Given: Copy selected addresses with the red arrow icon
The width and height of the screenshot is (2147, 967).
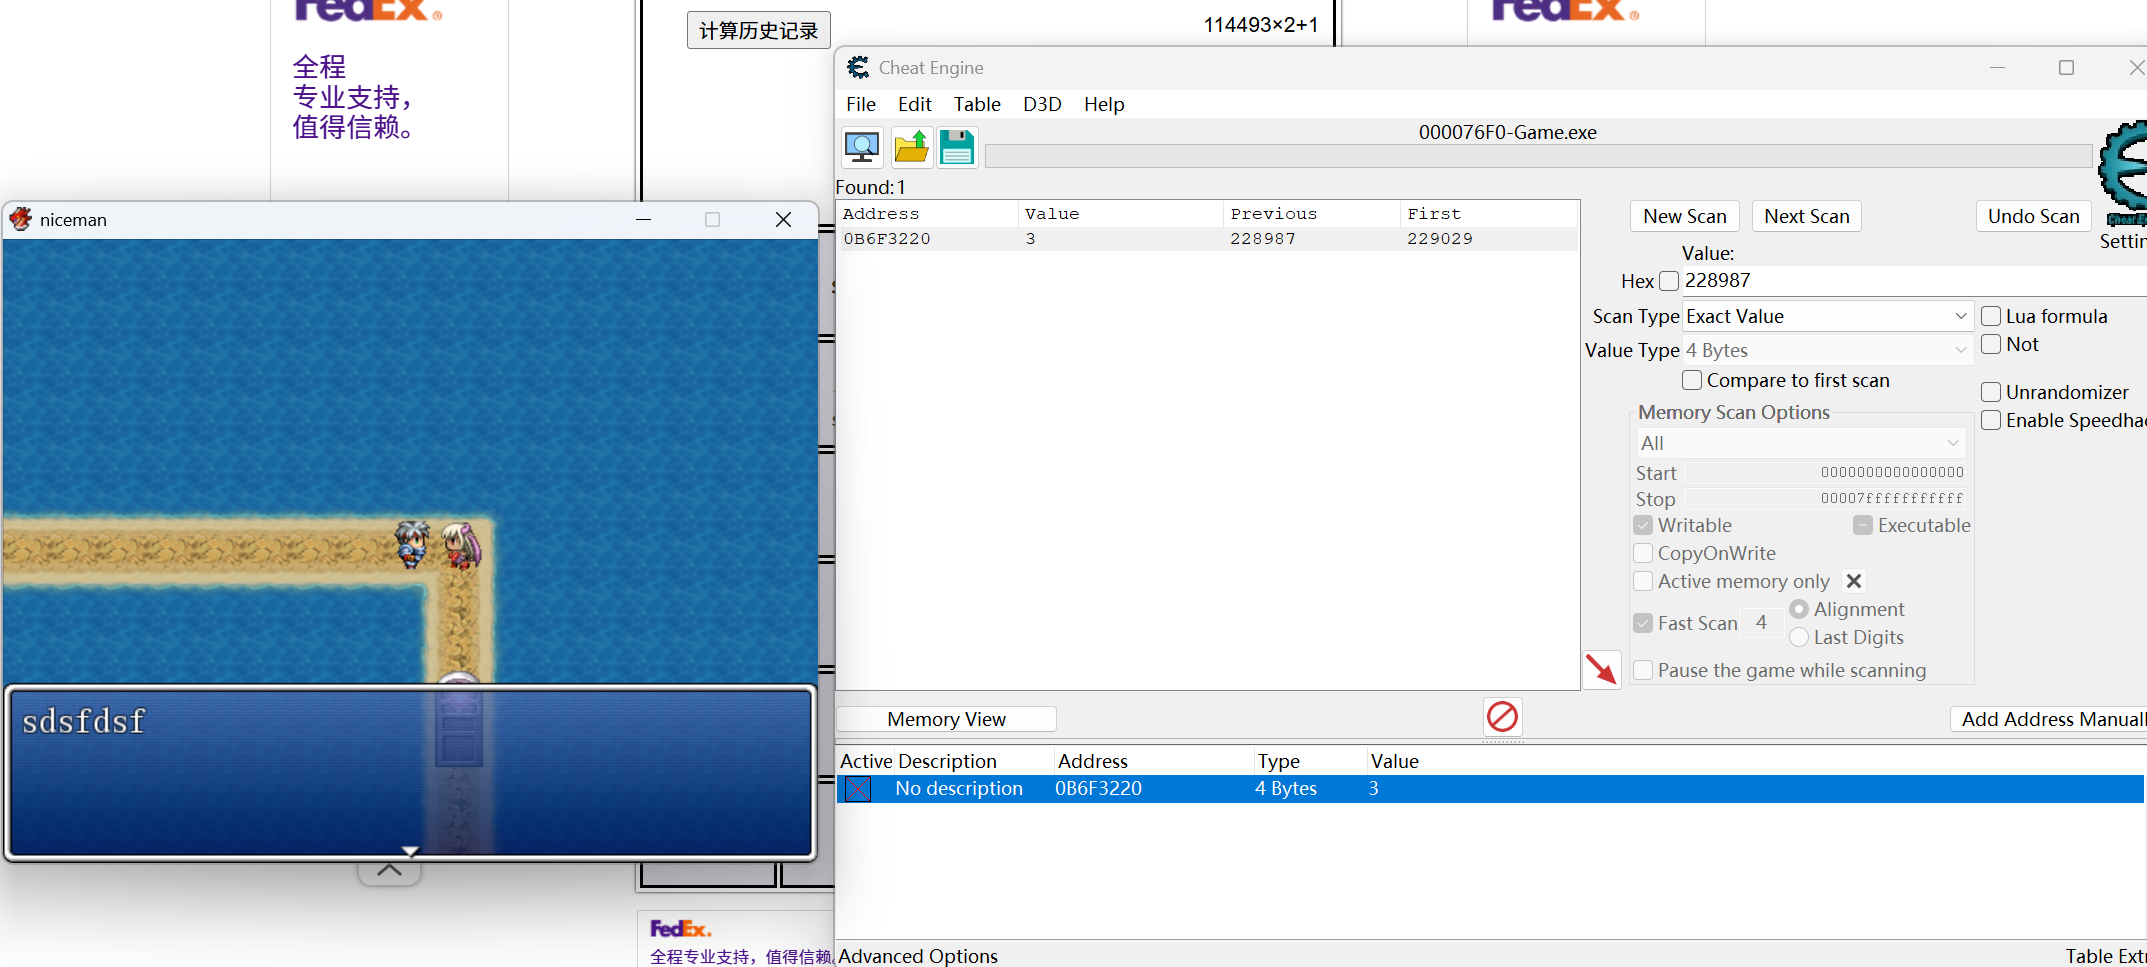Looking at the screenshot, I should point(1602,669).
